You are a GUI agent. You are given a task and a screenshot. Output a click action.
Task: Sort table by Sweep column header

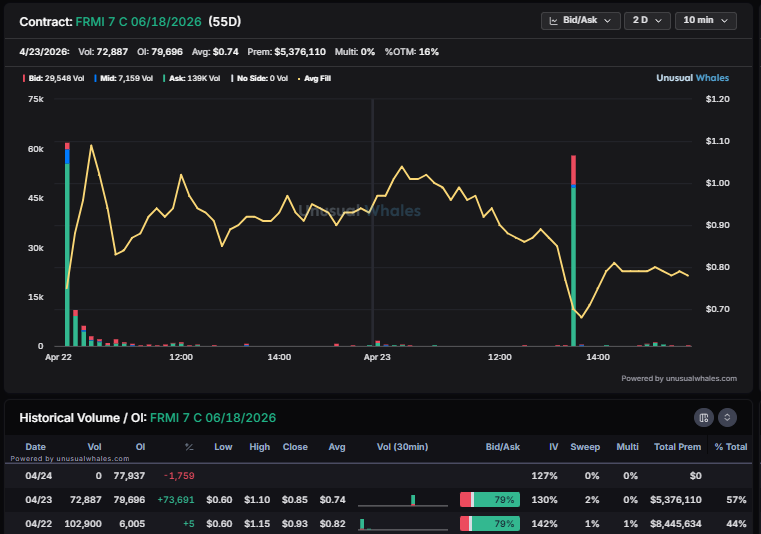[585, 447]
